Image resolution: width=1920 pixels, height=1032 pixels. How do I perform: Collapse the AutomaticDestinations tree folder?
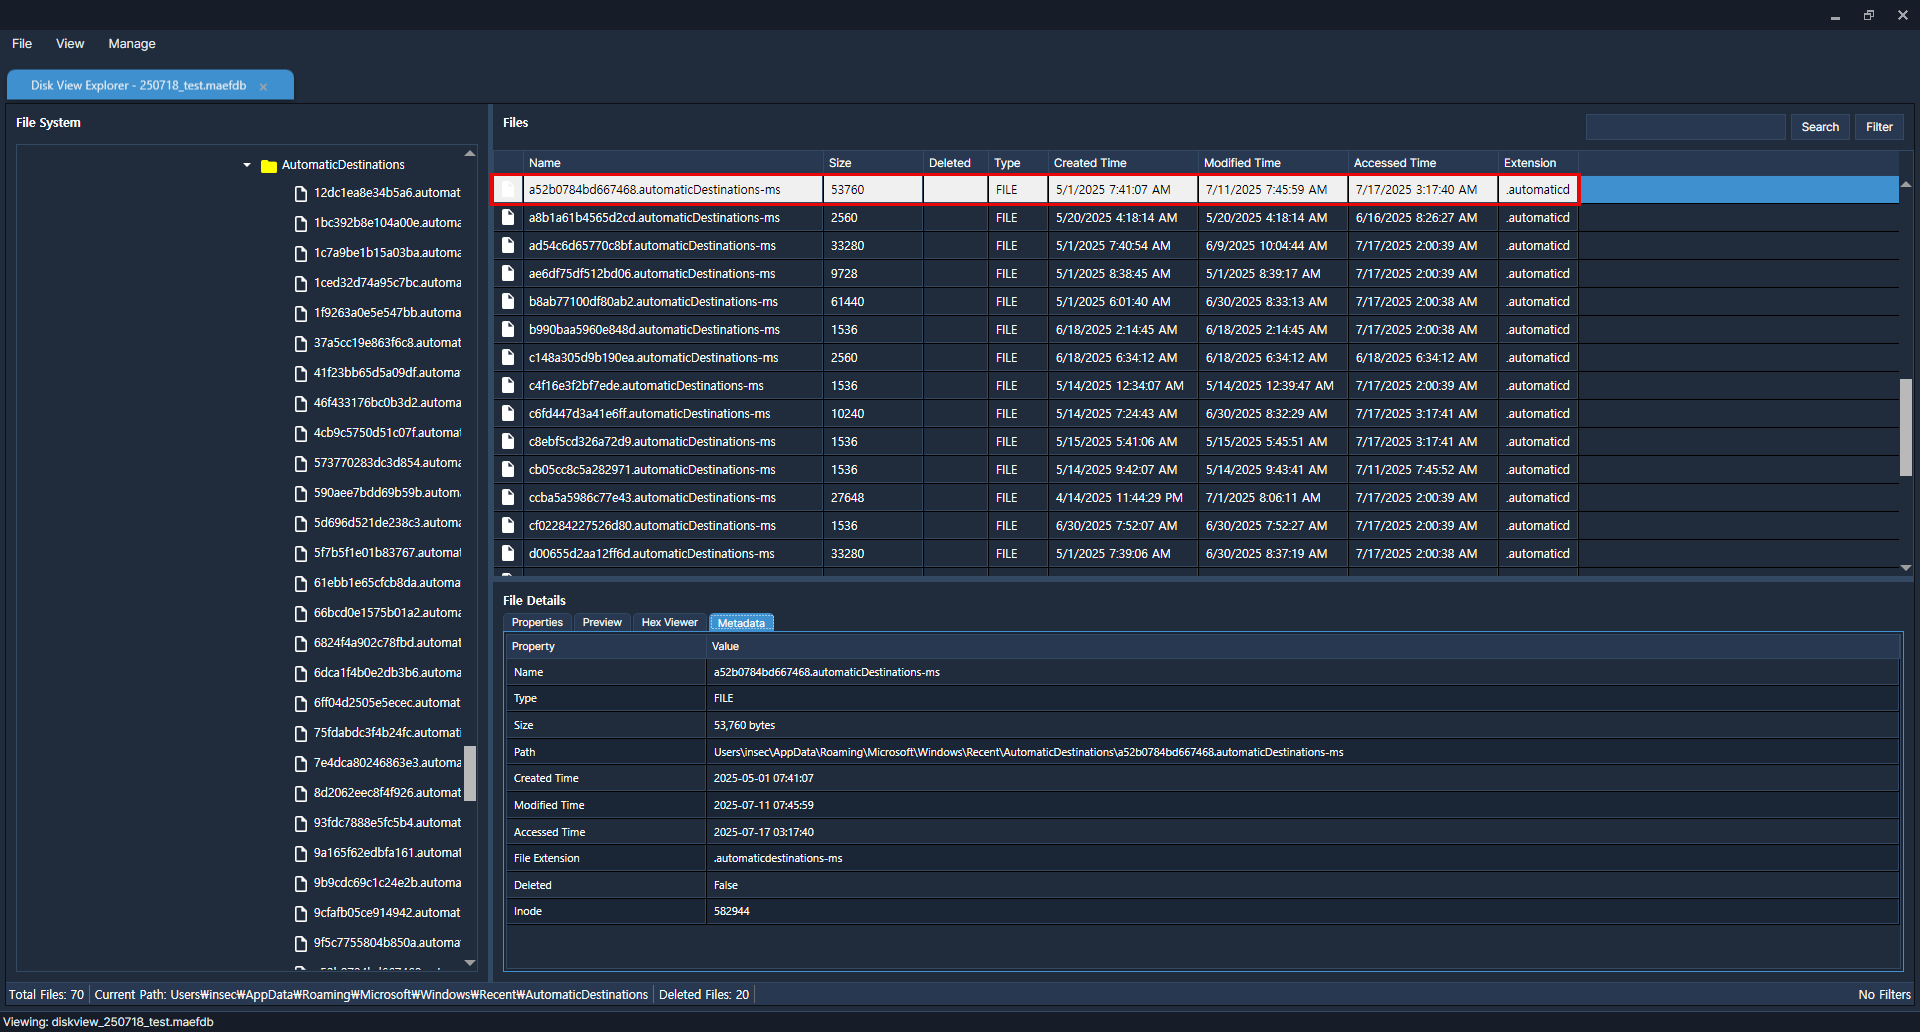pyautogui.click(x=247, y=165)
